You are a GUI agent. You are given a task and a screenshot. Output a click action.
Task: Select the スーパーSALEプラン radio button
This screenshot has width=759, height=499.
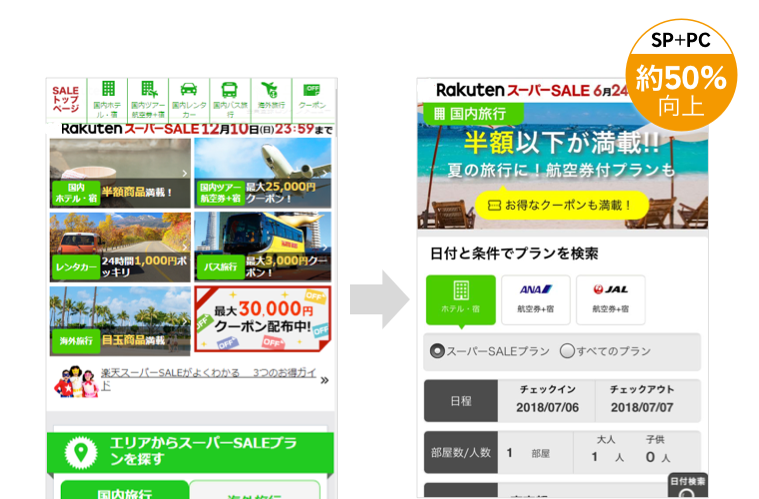[x=437, y=351]
